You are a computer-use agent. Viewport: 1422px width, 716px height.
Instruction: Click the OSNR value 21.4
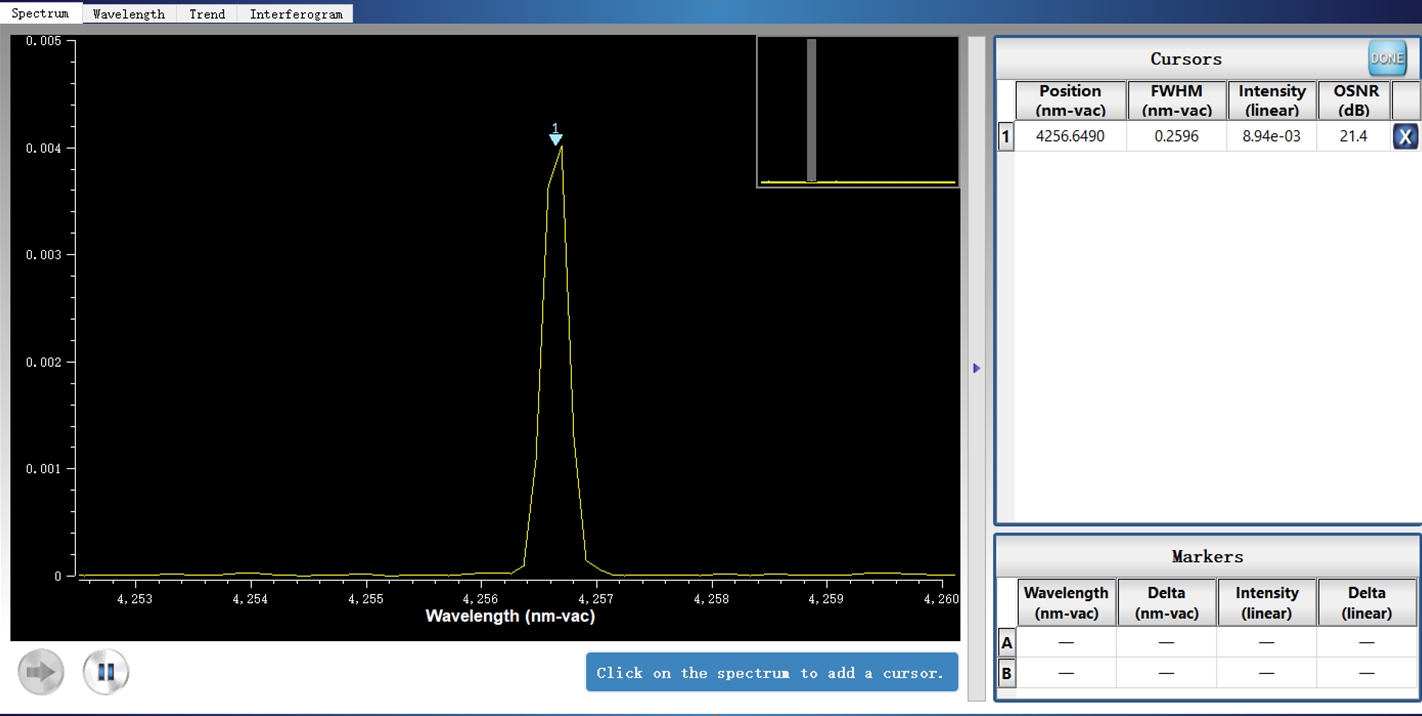click(x=1353, y=136)
